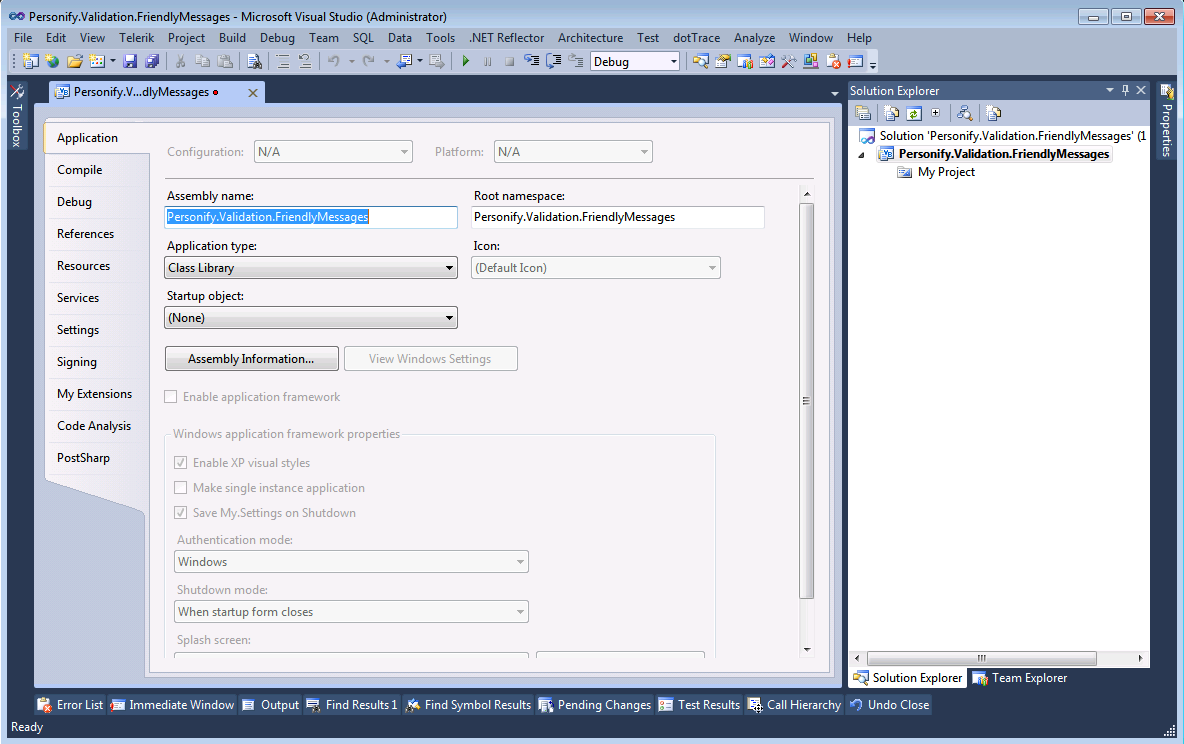Viewport: 1184px width, 744px height.
Task: Click the Assembly Information button
Action: [251, 359]
